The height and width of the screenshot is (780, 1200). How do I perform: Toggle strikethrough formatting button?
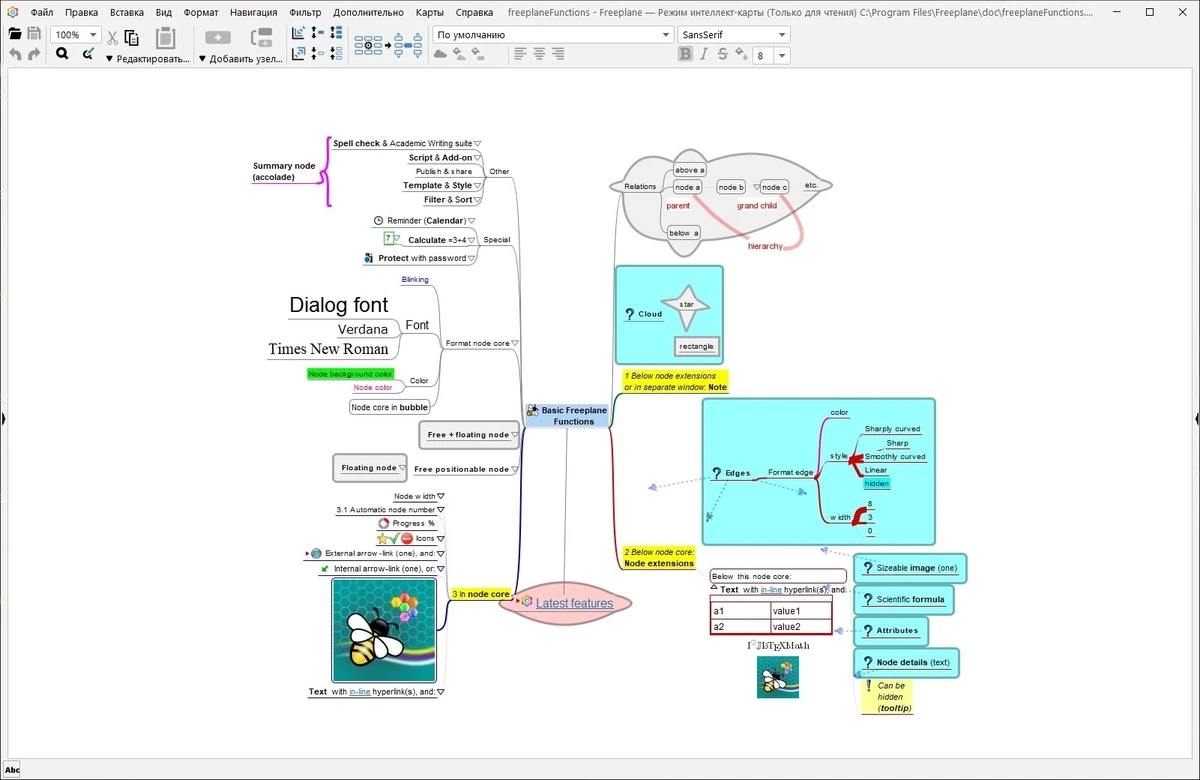point(722,54)
